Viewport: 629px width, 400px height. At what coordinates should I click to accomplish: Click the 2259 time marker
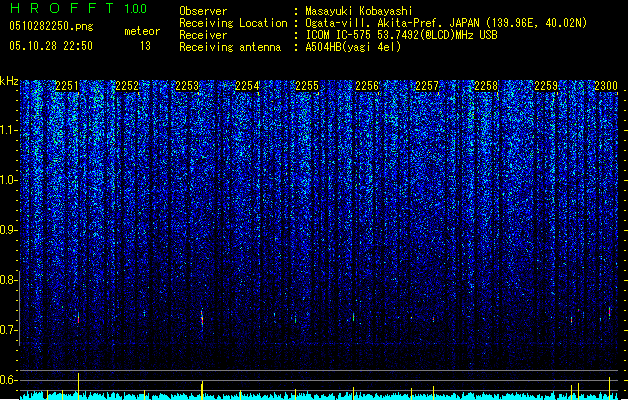tap(546, 86)
